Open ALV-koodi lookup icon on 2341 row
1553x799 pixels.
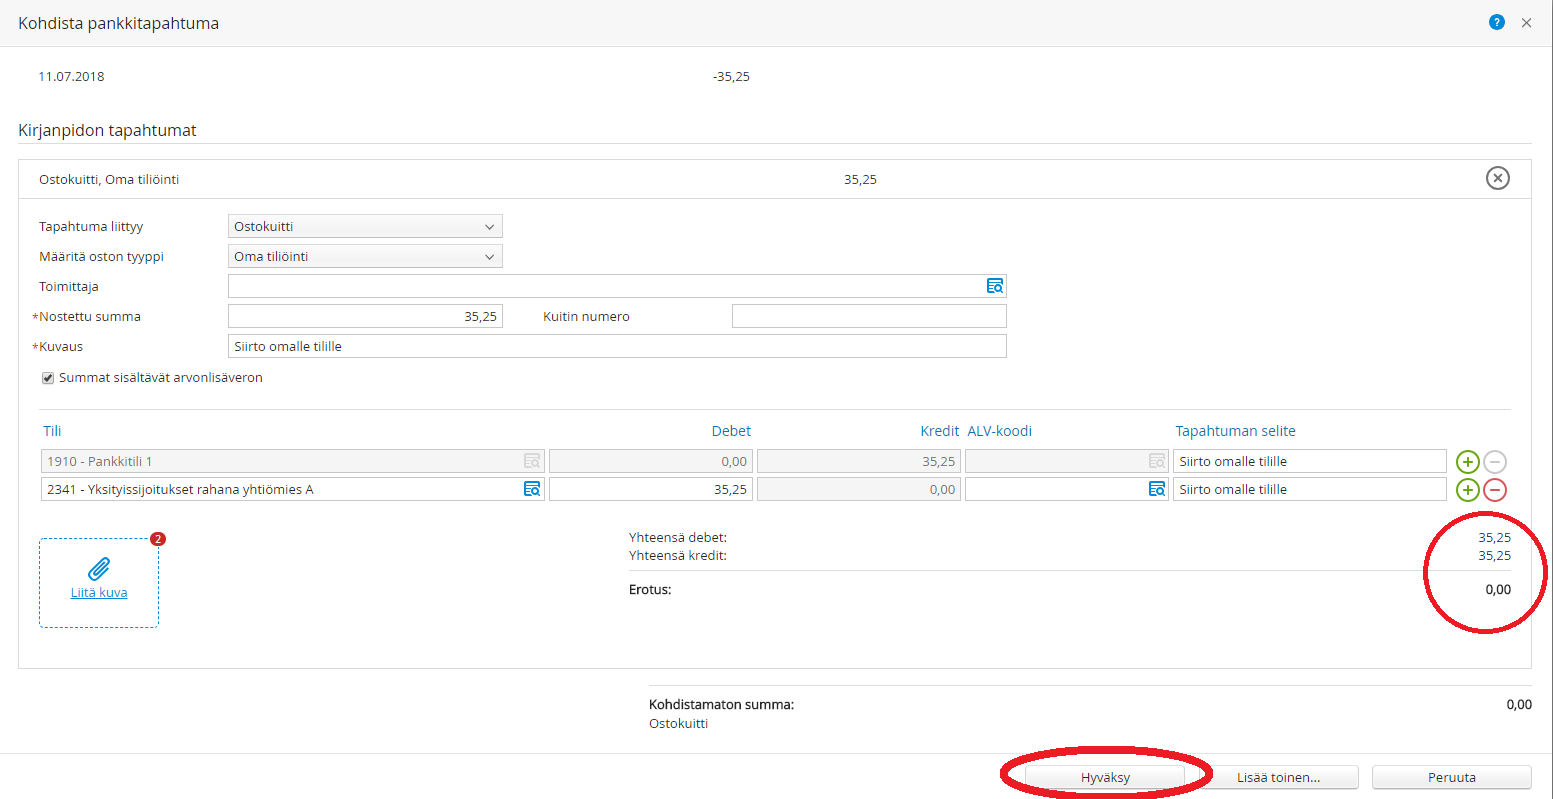coord(1156,489)
